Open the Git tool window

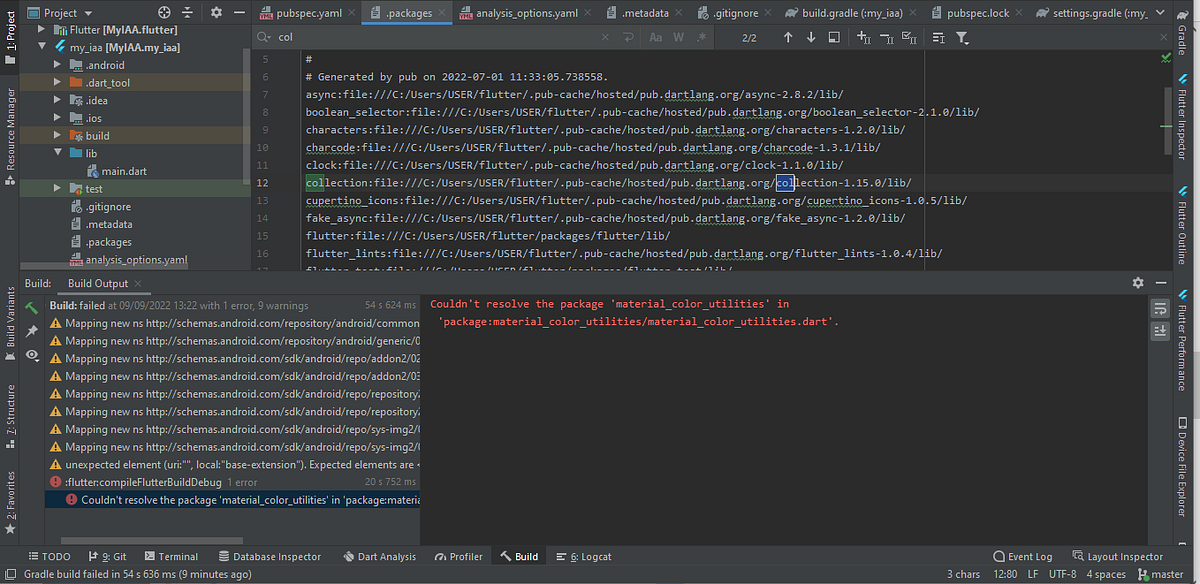pos(104,556)
